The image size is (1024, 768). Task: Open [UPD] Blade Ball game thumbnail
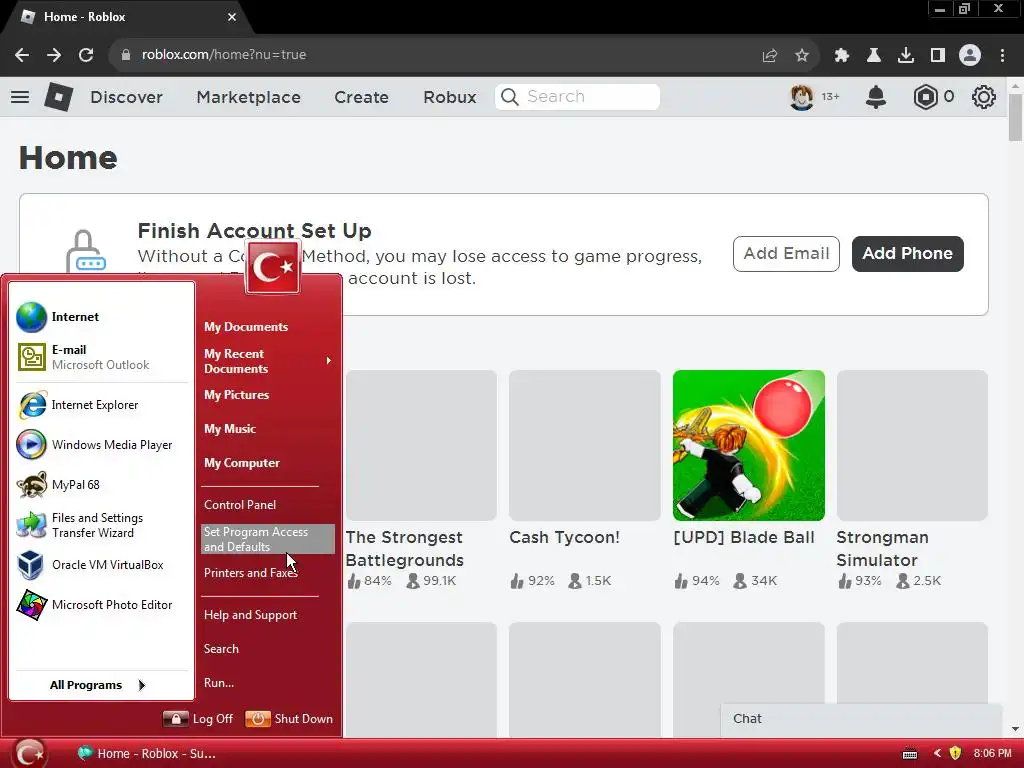748,445
